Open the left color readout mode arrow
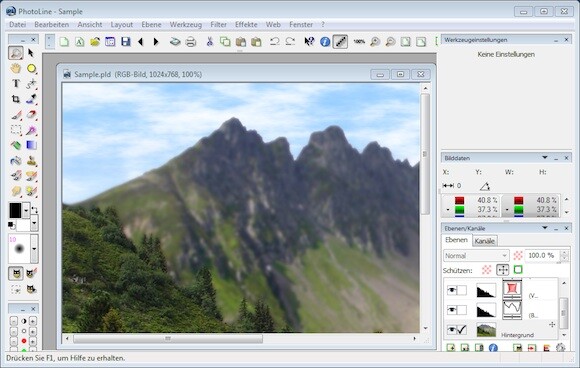The image size is (580, 368). (x=448, y=210)
